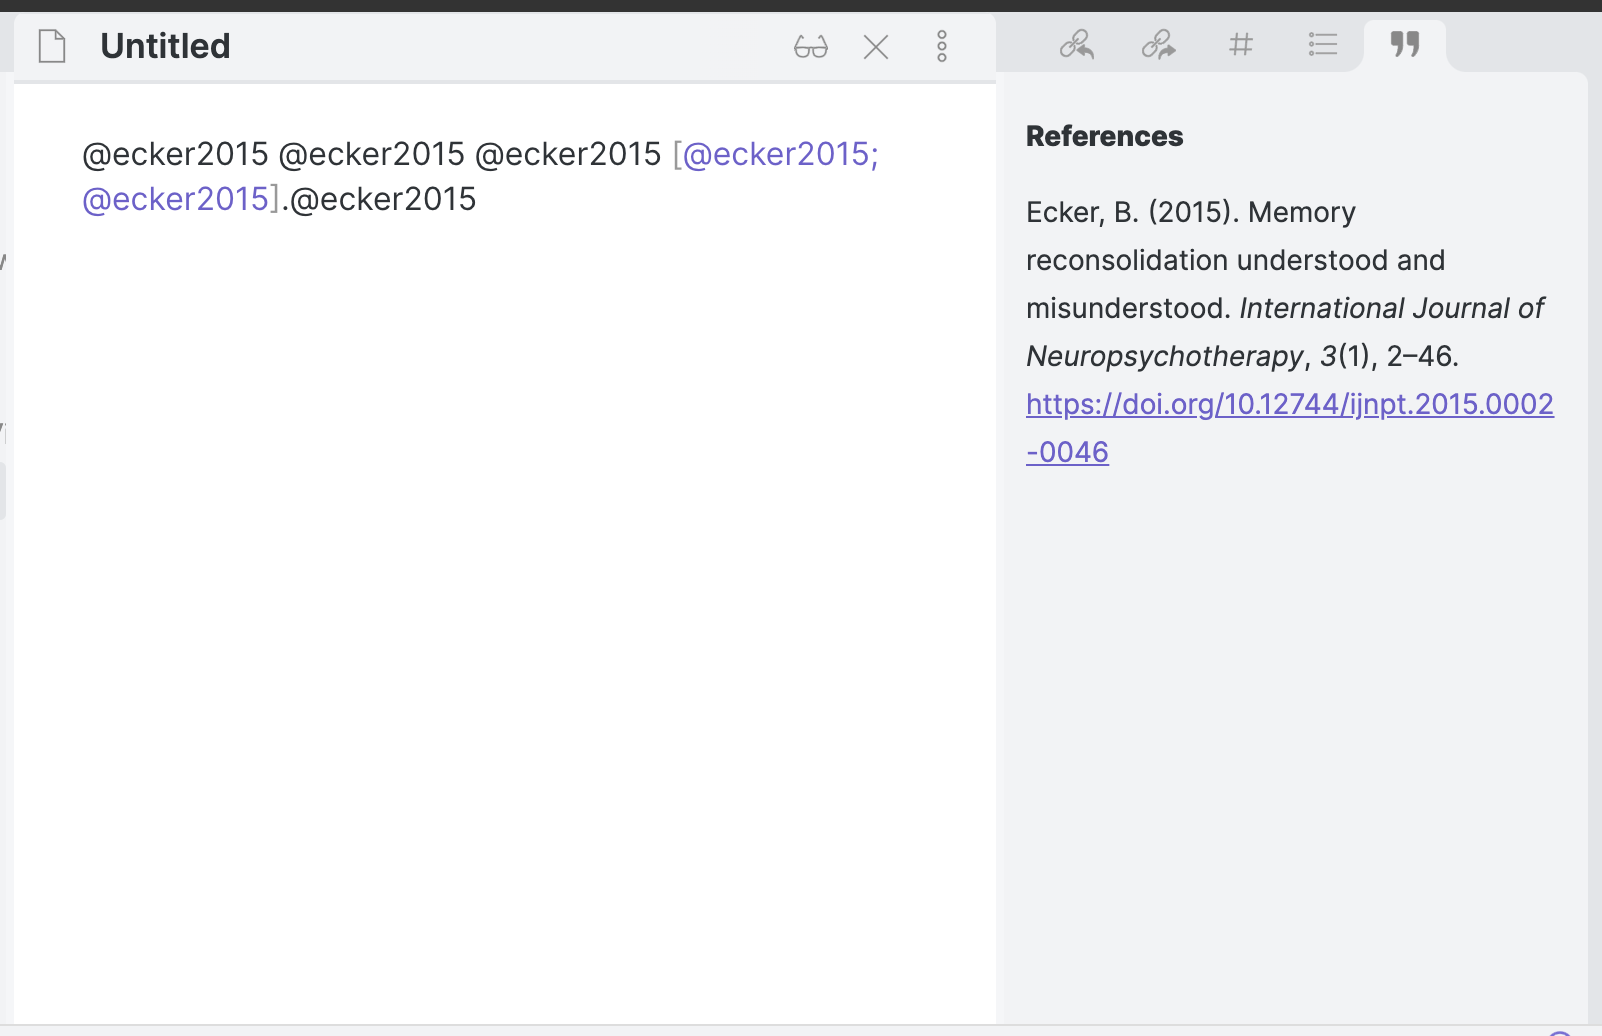Toggle reading view with the glasses icon
The width and height of the screenshot is (1602, 1036).
tap(811, 46)
